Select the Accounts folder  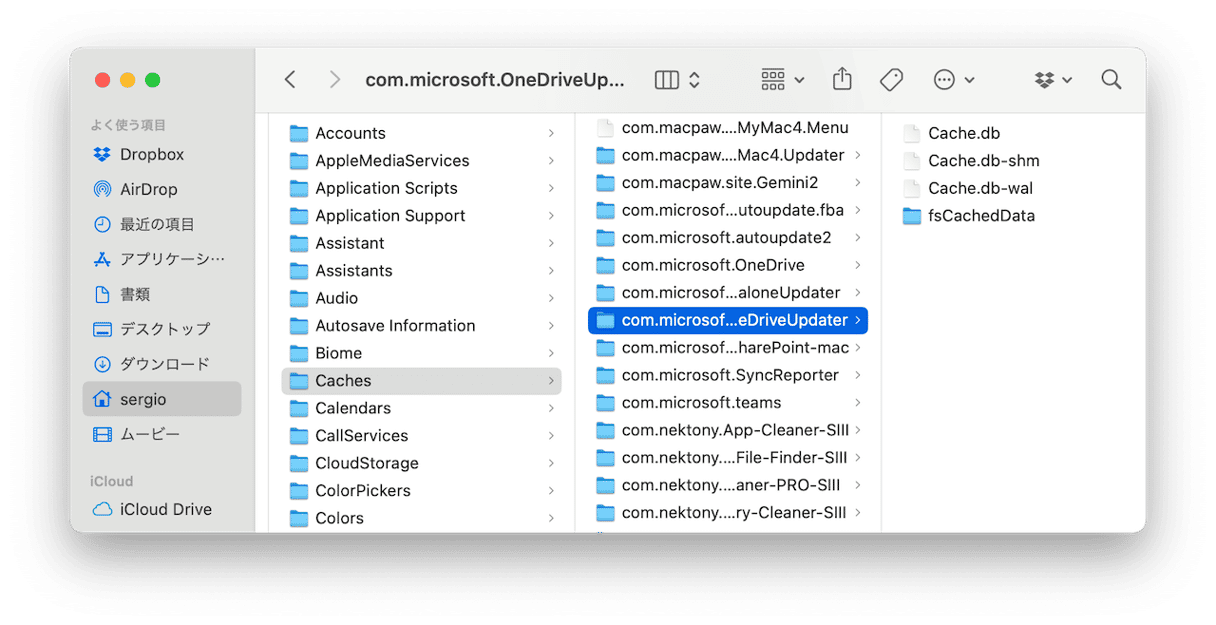pyautogui.click(x=350, y=132)
